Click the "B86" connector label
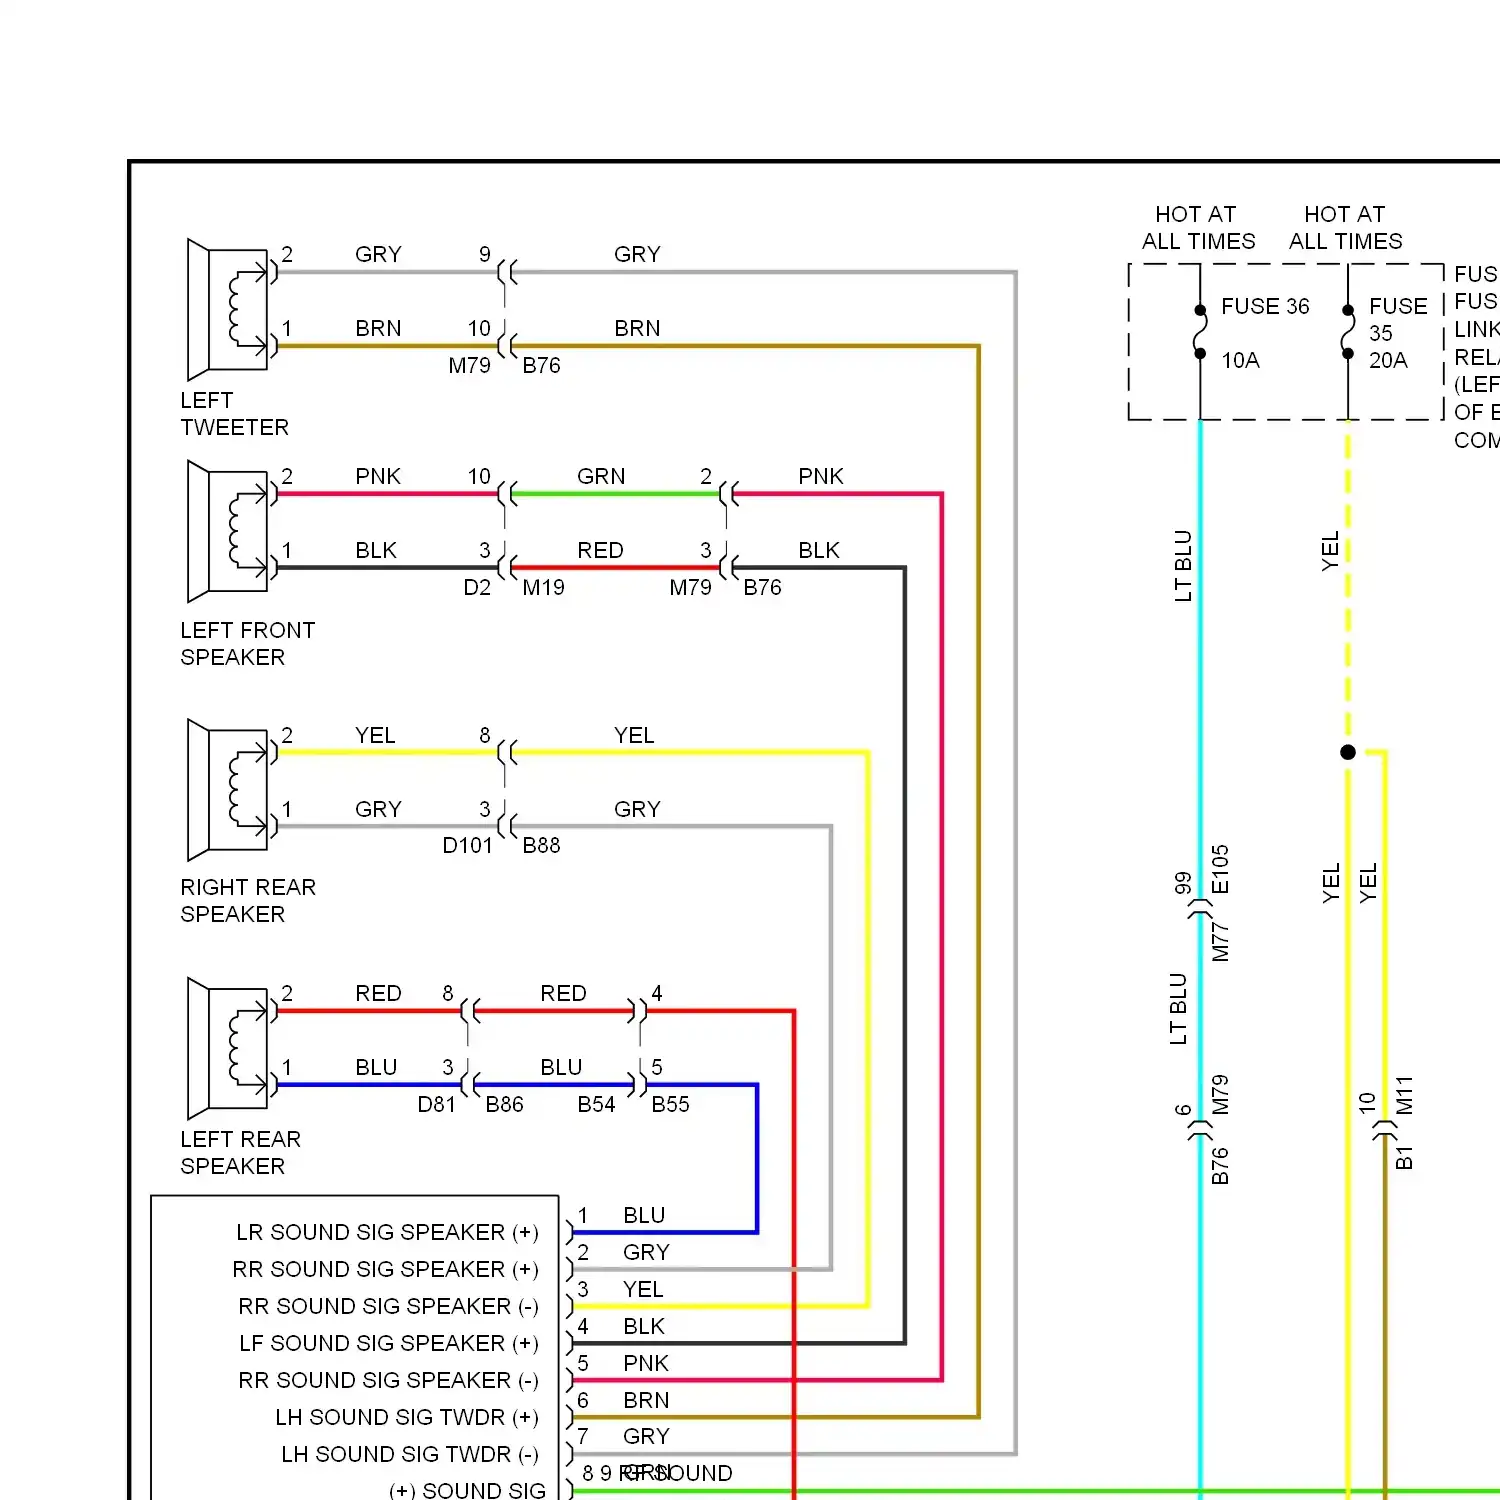 [x=504, y=1105]
